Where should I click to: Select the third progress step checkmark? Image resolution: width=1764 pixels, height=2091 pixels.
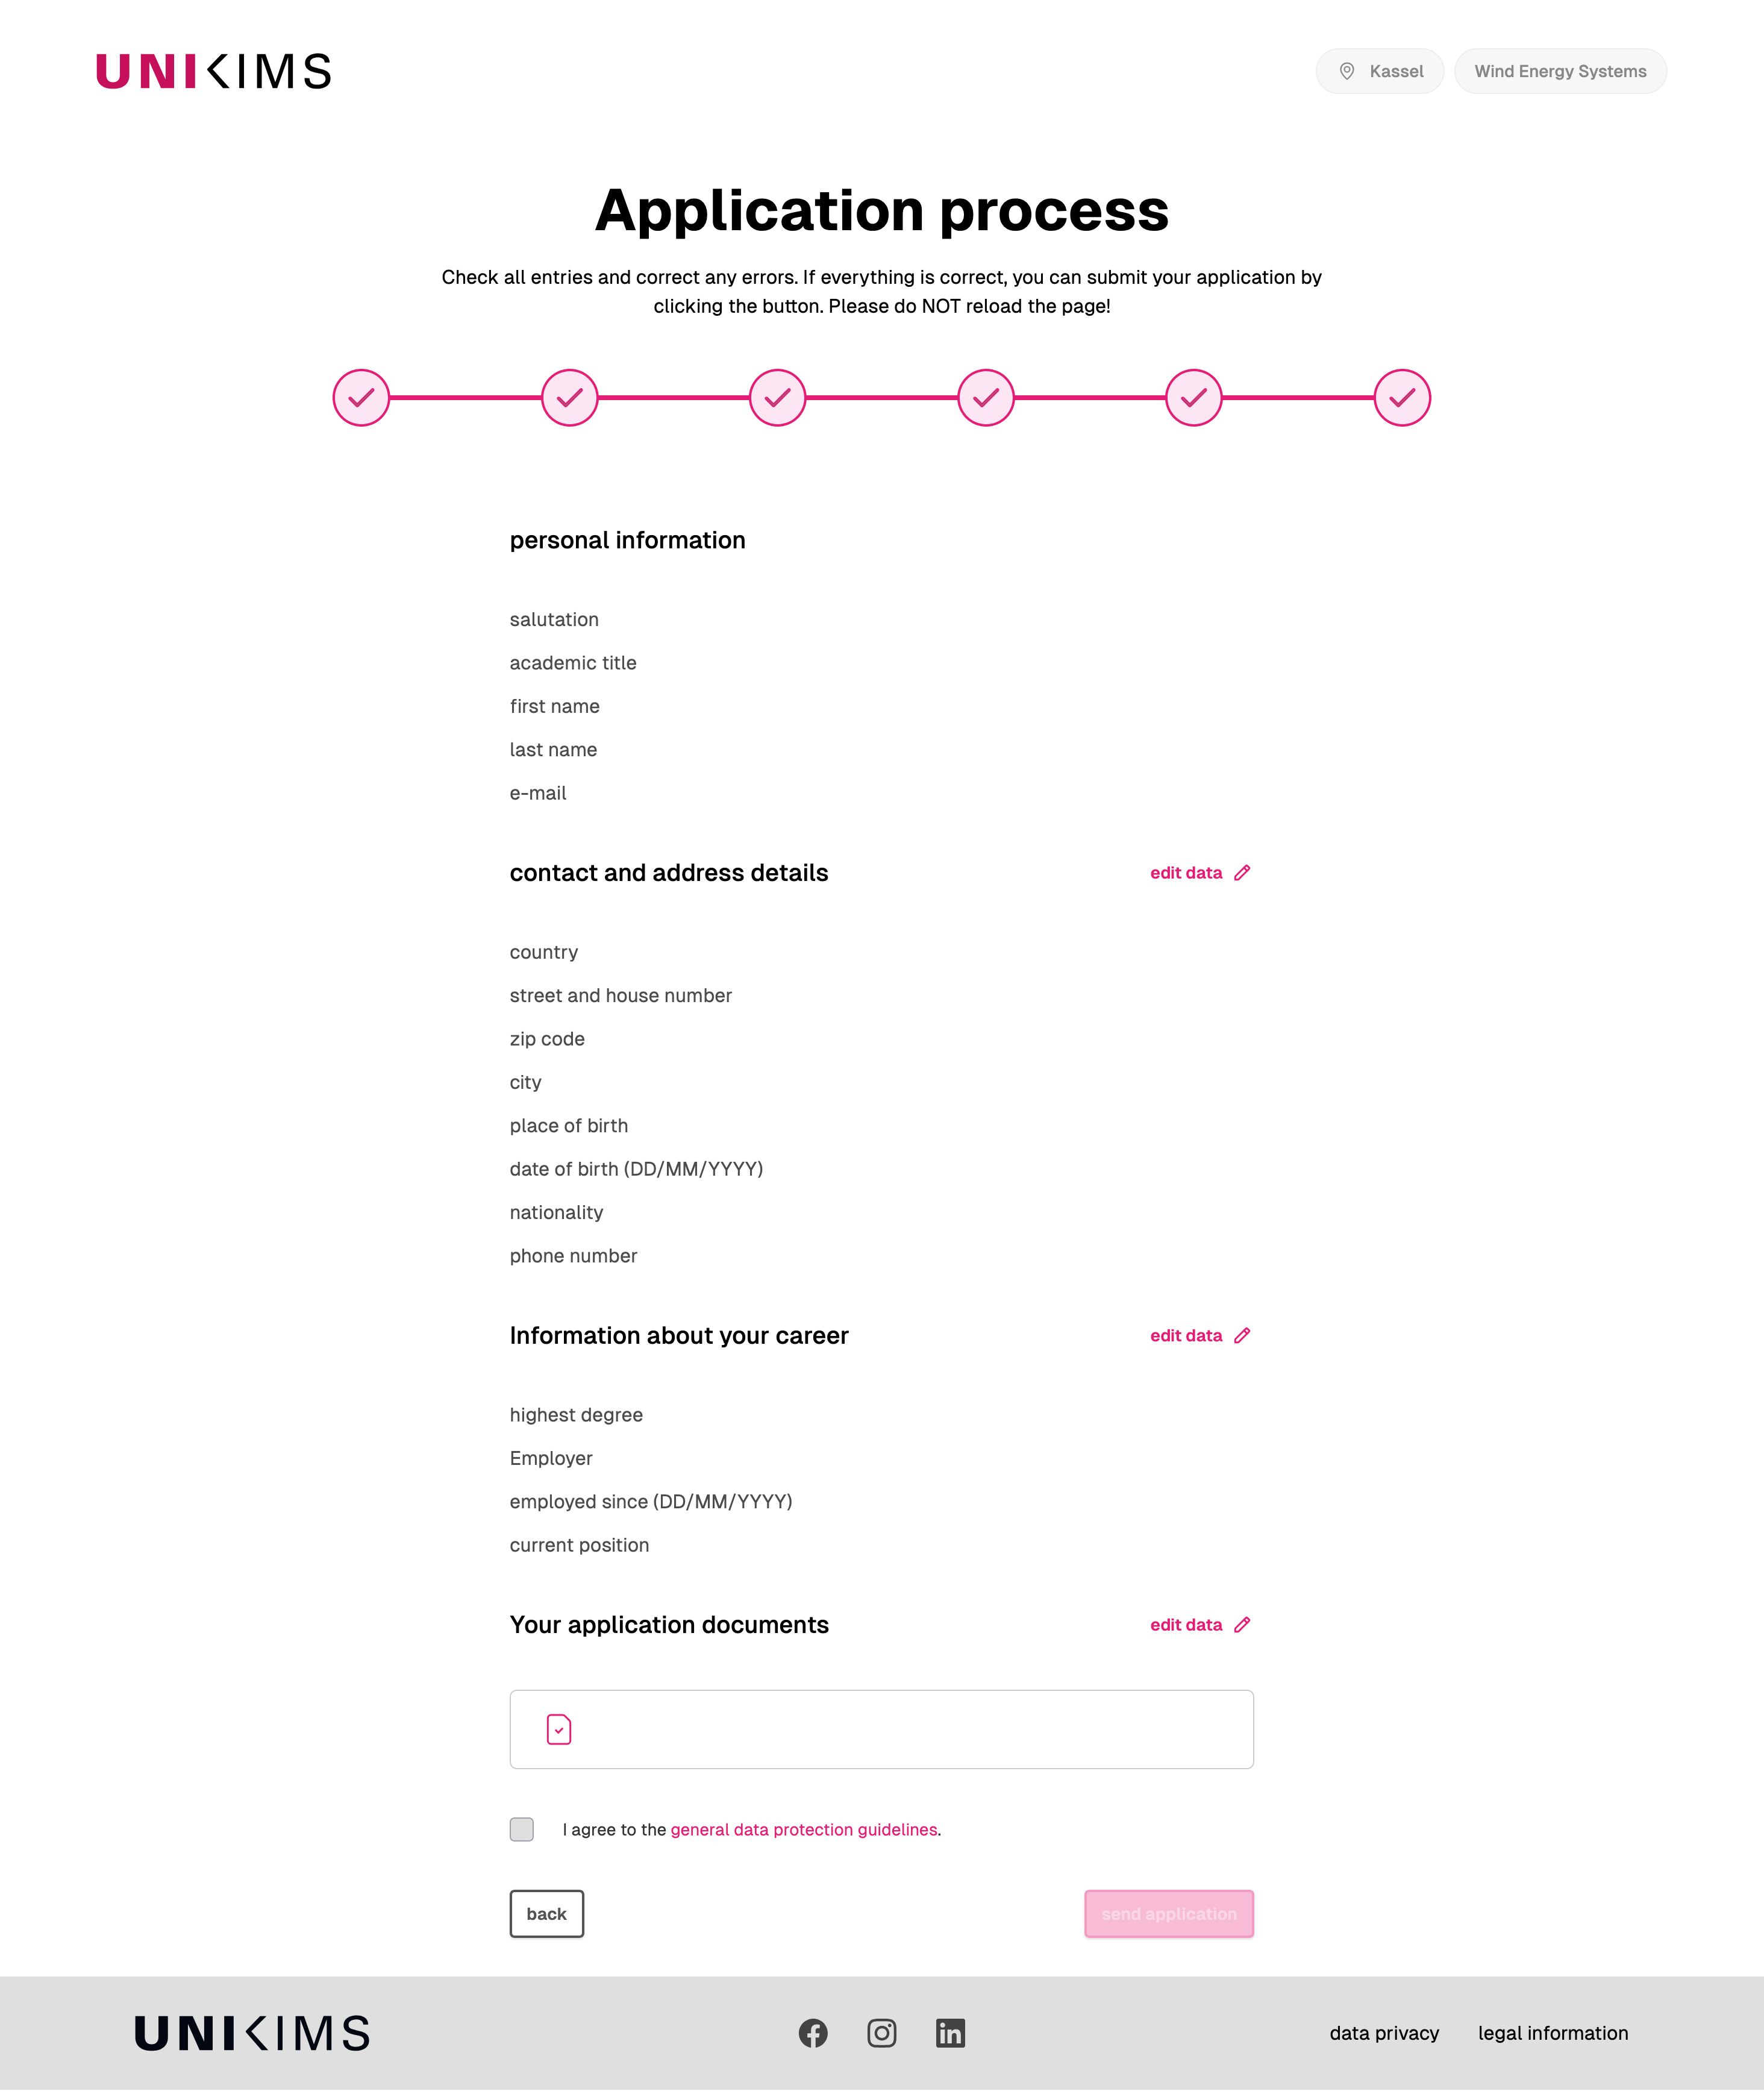click(777, 398)
